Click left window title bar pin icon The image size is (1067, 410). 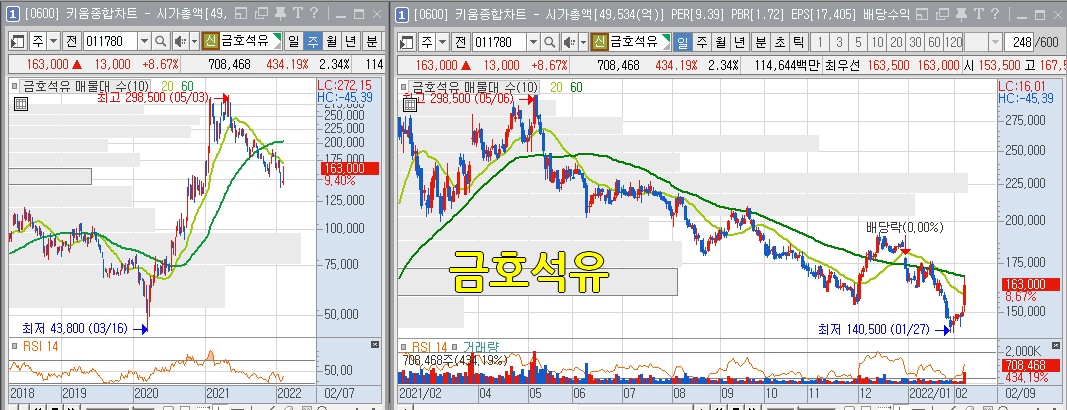pyautogui.click(x=279, y=14)
